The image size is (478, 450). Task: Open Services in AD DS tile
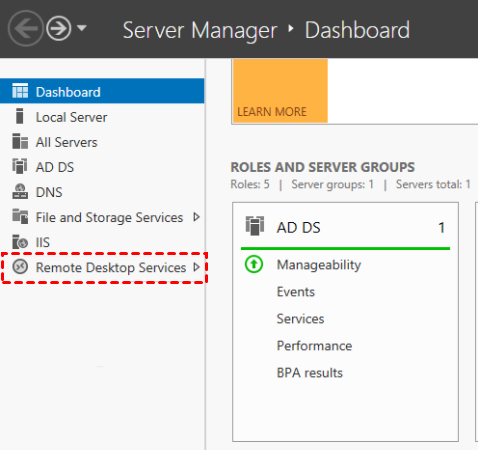point(300,319)
